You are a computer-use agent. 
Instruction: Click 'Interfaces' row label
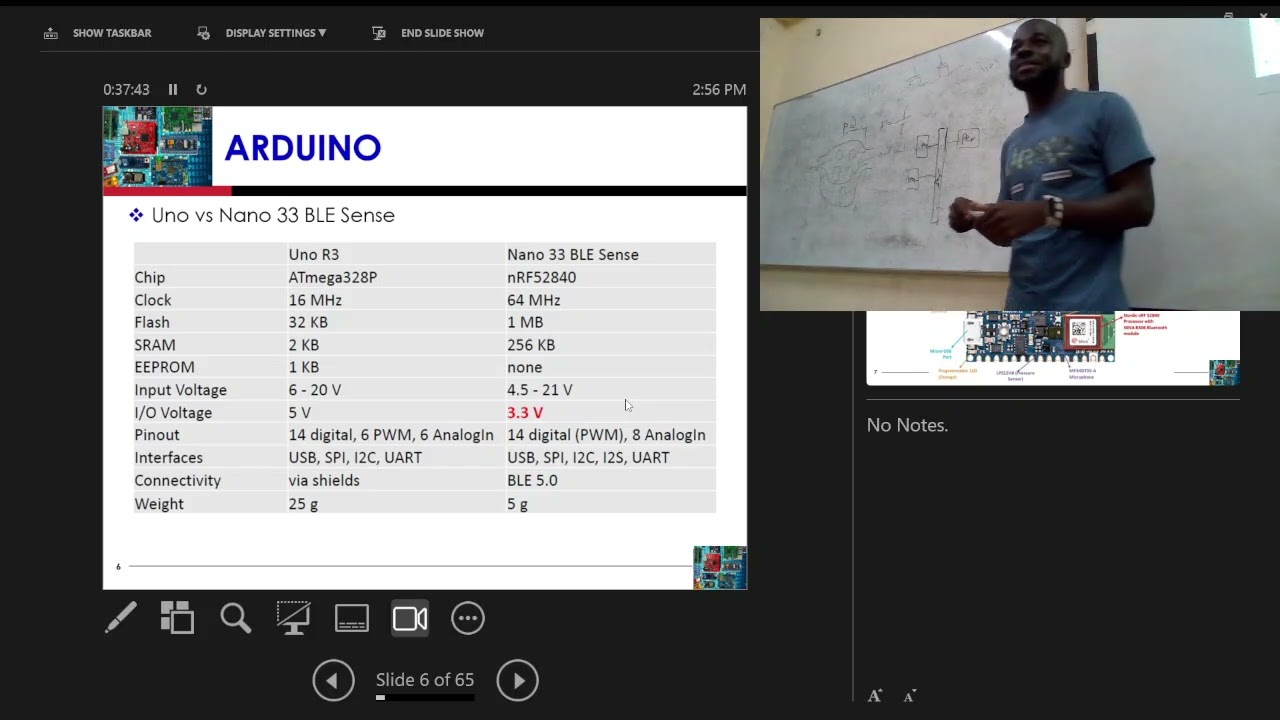pyautogui.click(x=169, y=457)
